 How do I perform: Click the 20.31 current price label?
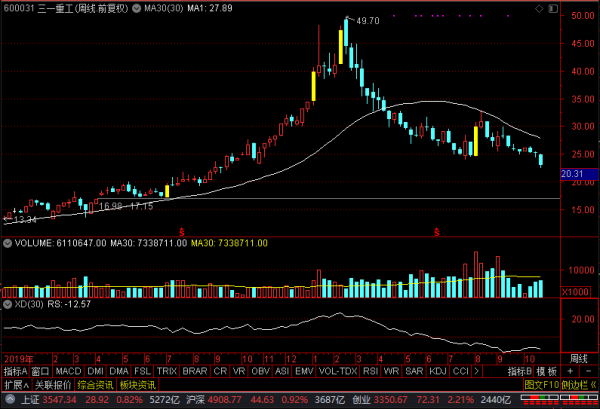tap(573, 174)
